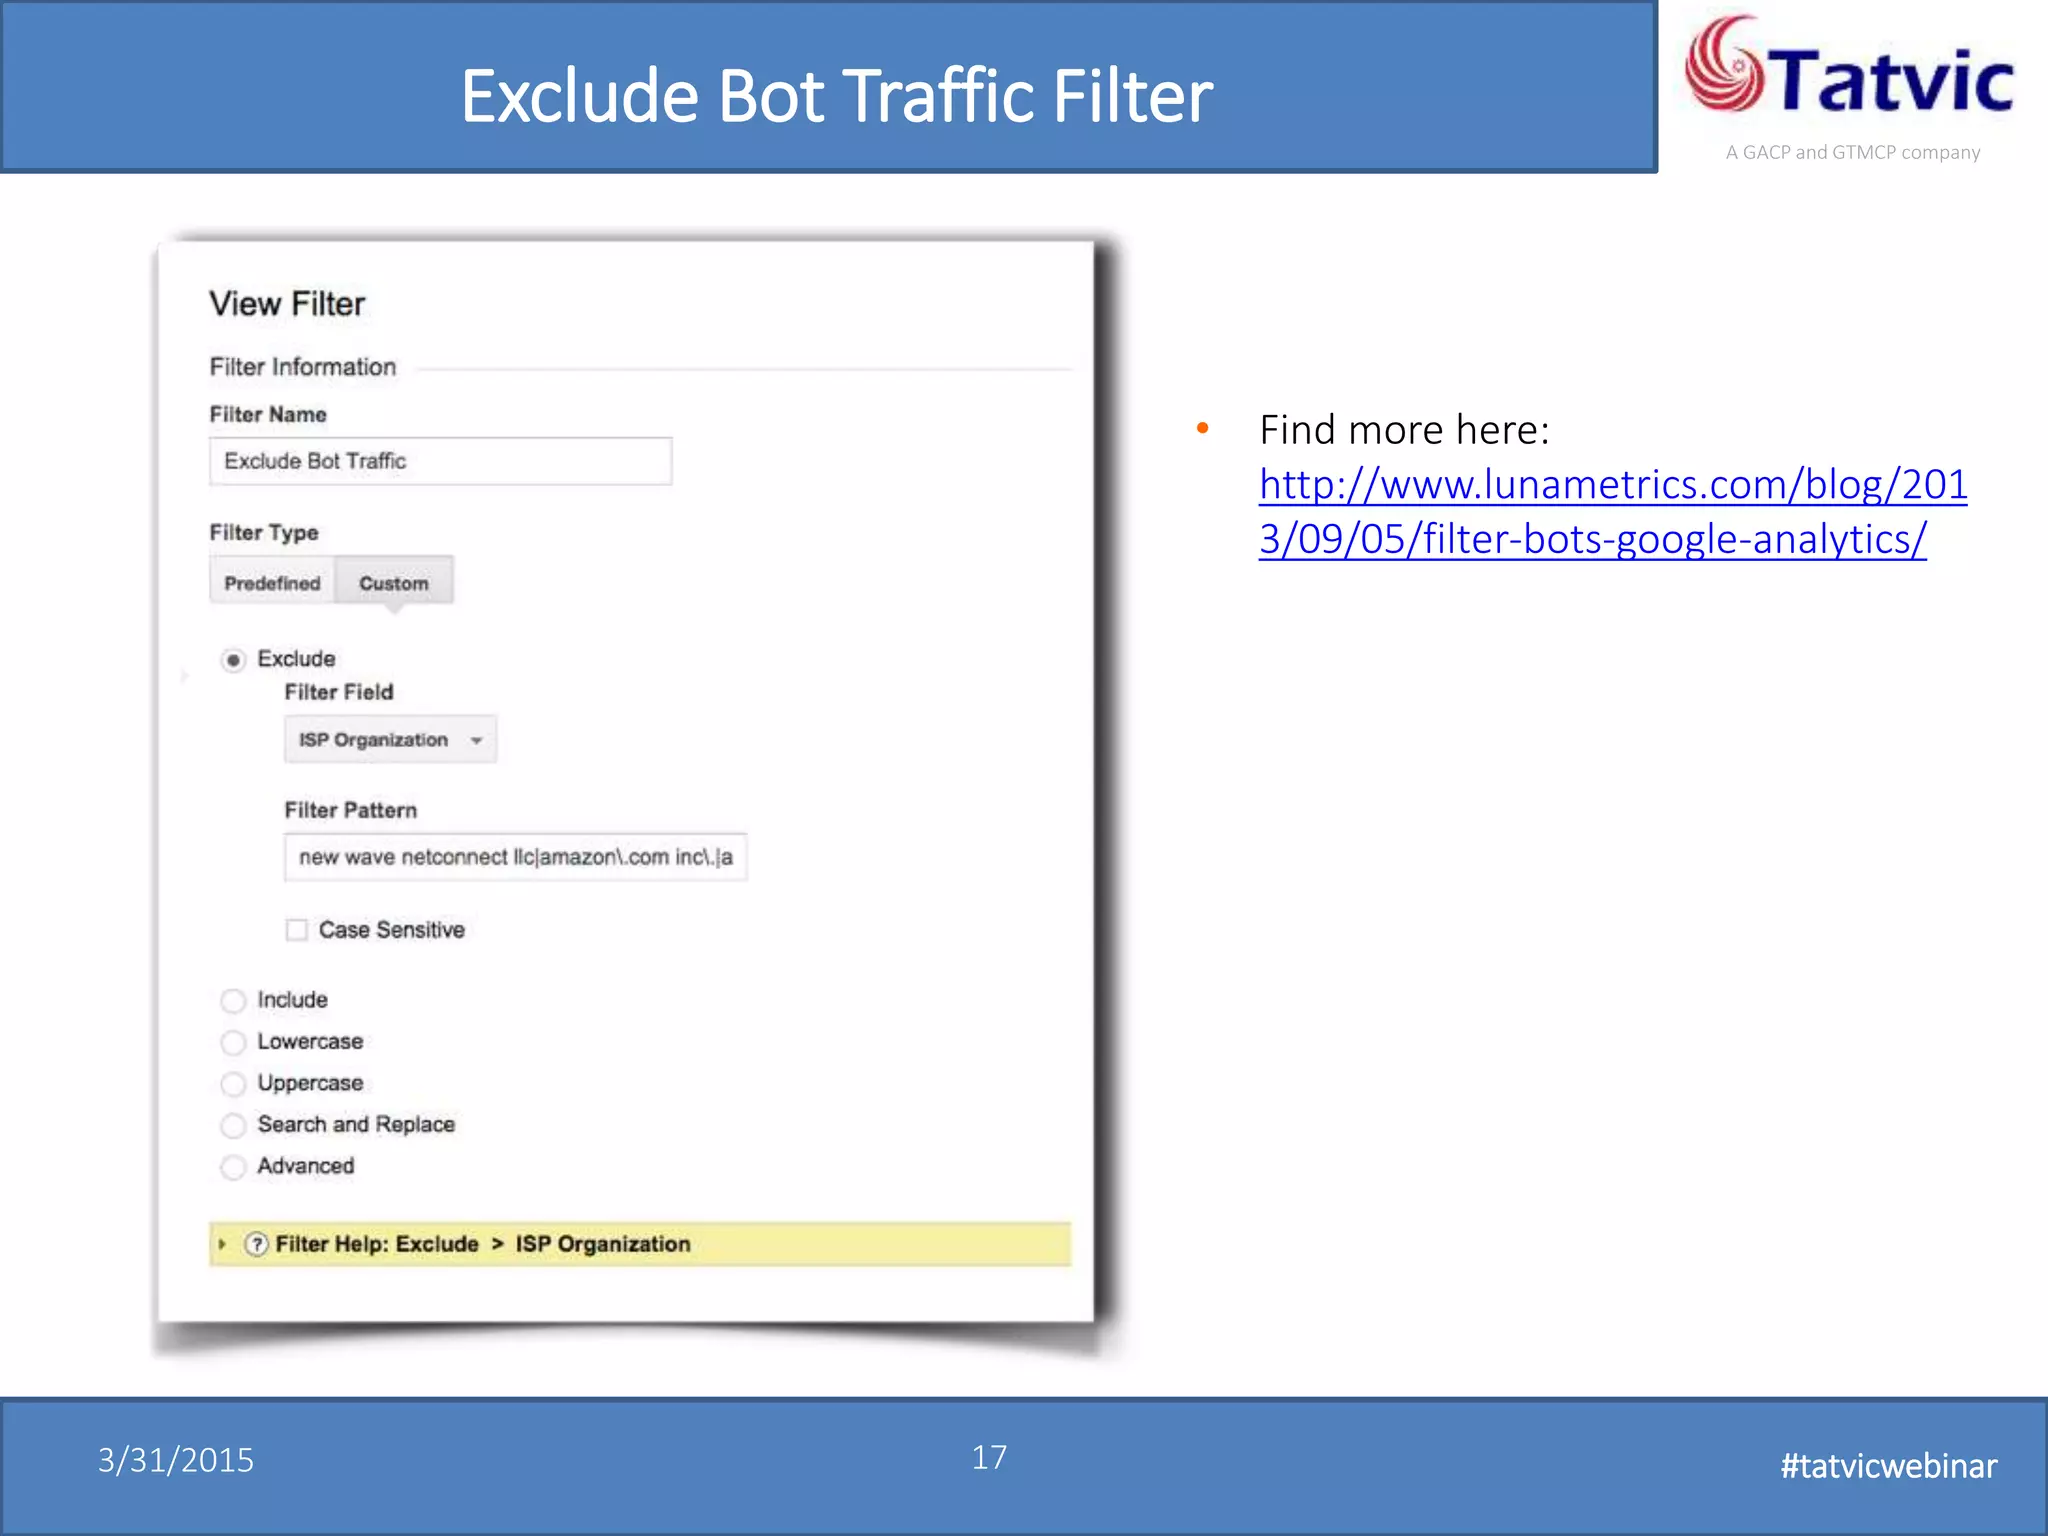Select the Lowercase radio button

click(x=233, y=1043)
